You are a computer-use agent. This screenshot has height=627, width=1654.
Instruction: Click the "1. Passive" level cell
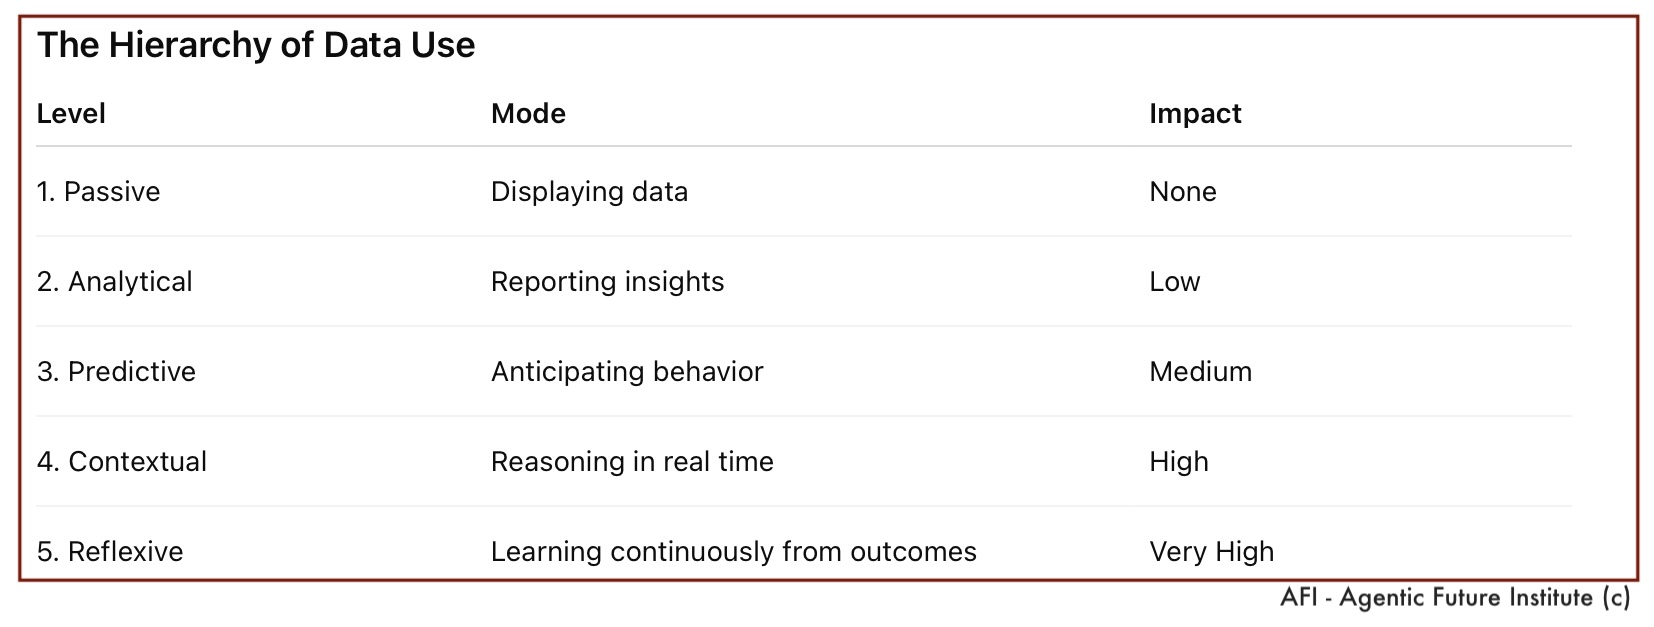tap(98, 192)
